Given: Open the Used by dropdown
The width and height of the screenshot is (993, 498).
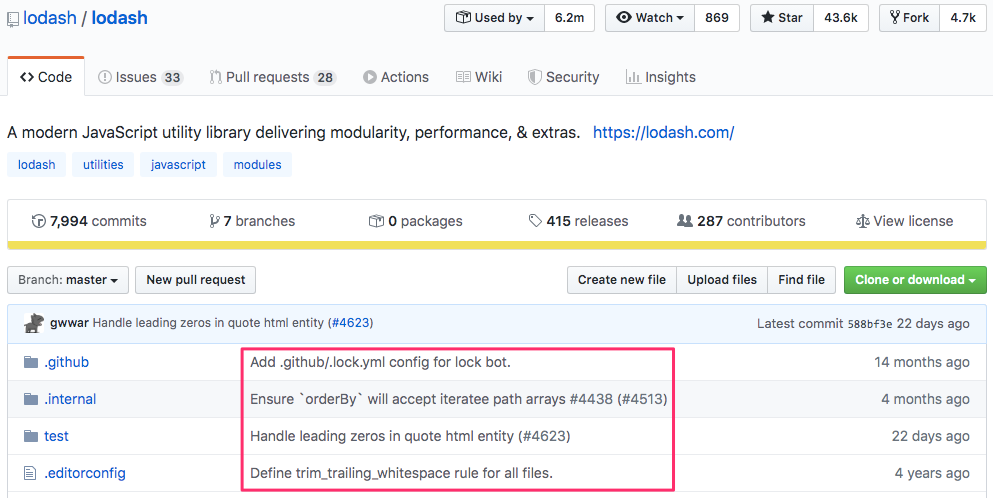Looking at the screenshot, I should click(495, 18).
